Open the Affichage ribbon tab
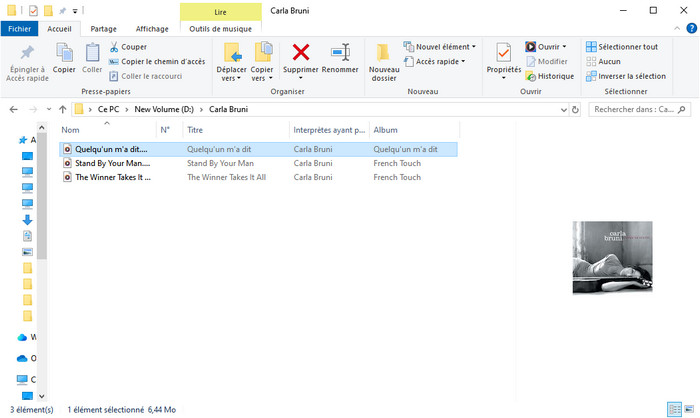 click(x=152, y=29)
